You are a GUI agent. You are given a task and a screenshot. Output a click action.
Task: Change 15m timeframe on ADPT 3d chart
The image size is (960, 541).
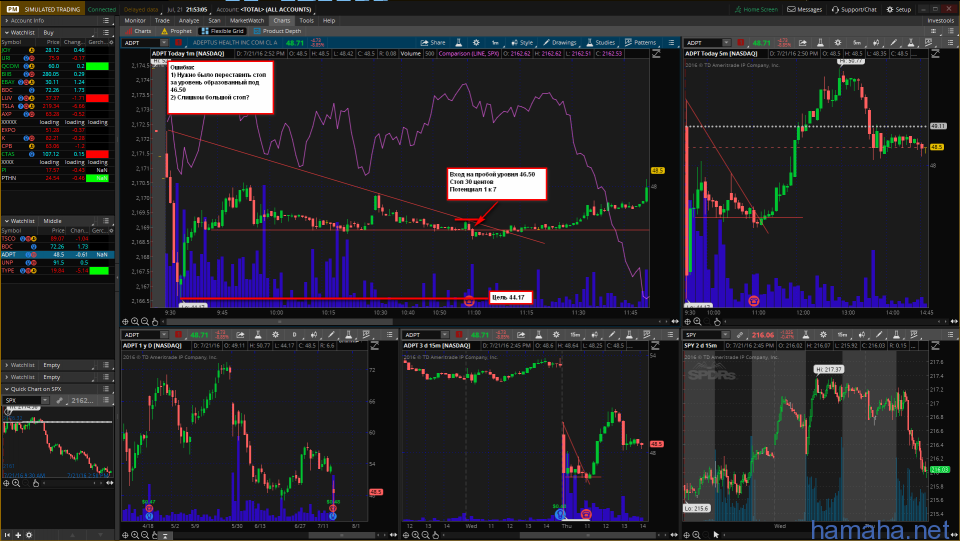[575, 335]
